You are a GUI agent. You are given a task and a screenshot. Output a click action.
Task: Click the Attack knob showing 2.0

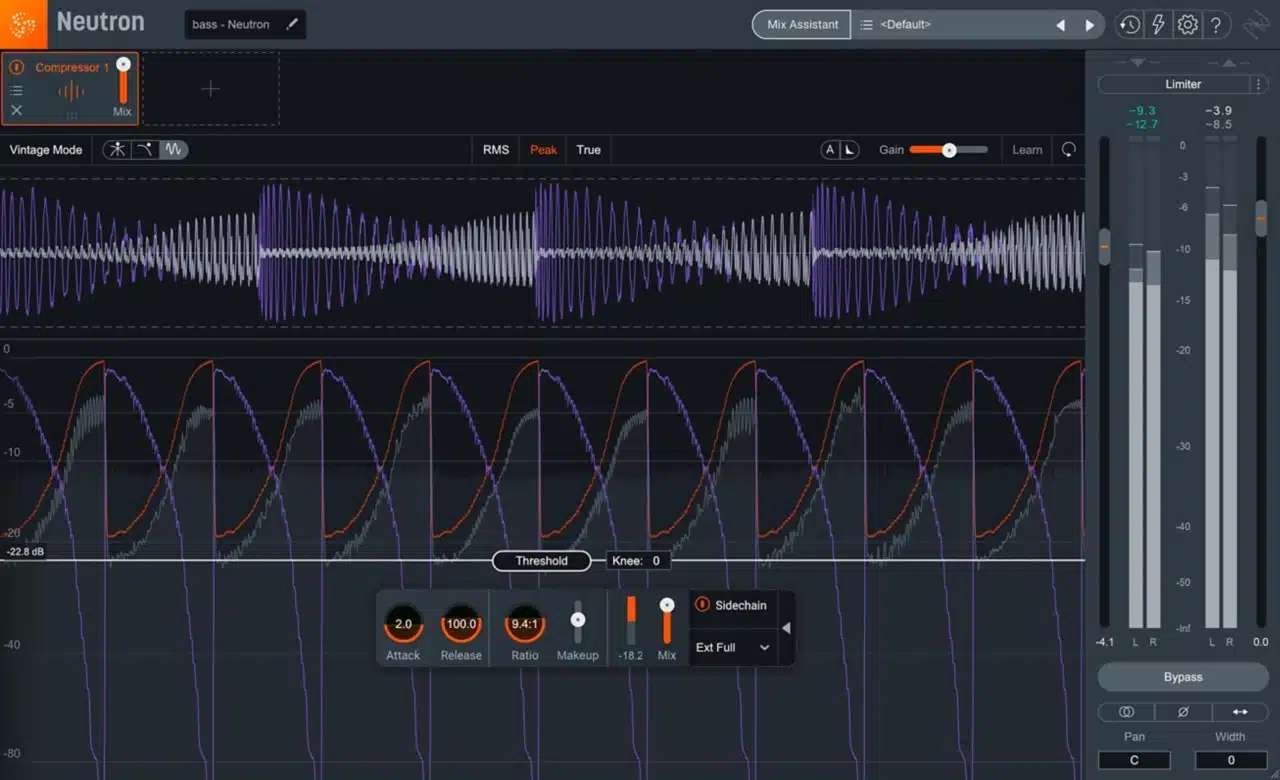pos(403,624)
